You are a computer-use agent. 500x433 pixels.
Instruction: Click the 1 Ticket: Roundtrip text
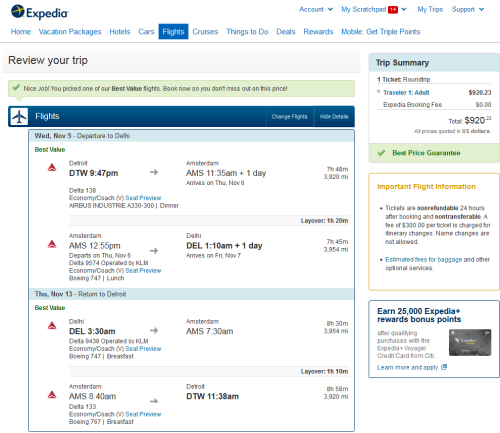tap(403, 79)
